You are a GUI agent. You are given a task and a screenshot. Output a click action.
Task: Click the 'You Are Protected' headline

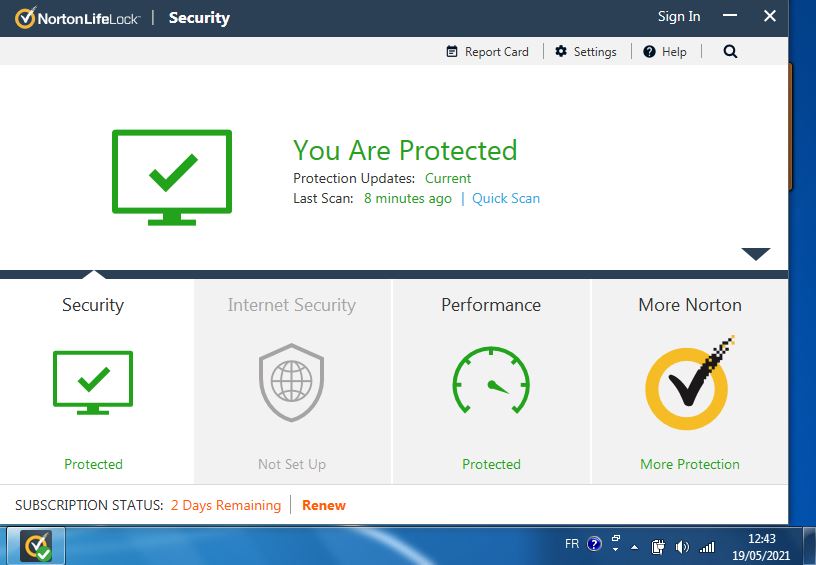[405, 150]
